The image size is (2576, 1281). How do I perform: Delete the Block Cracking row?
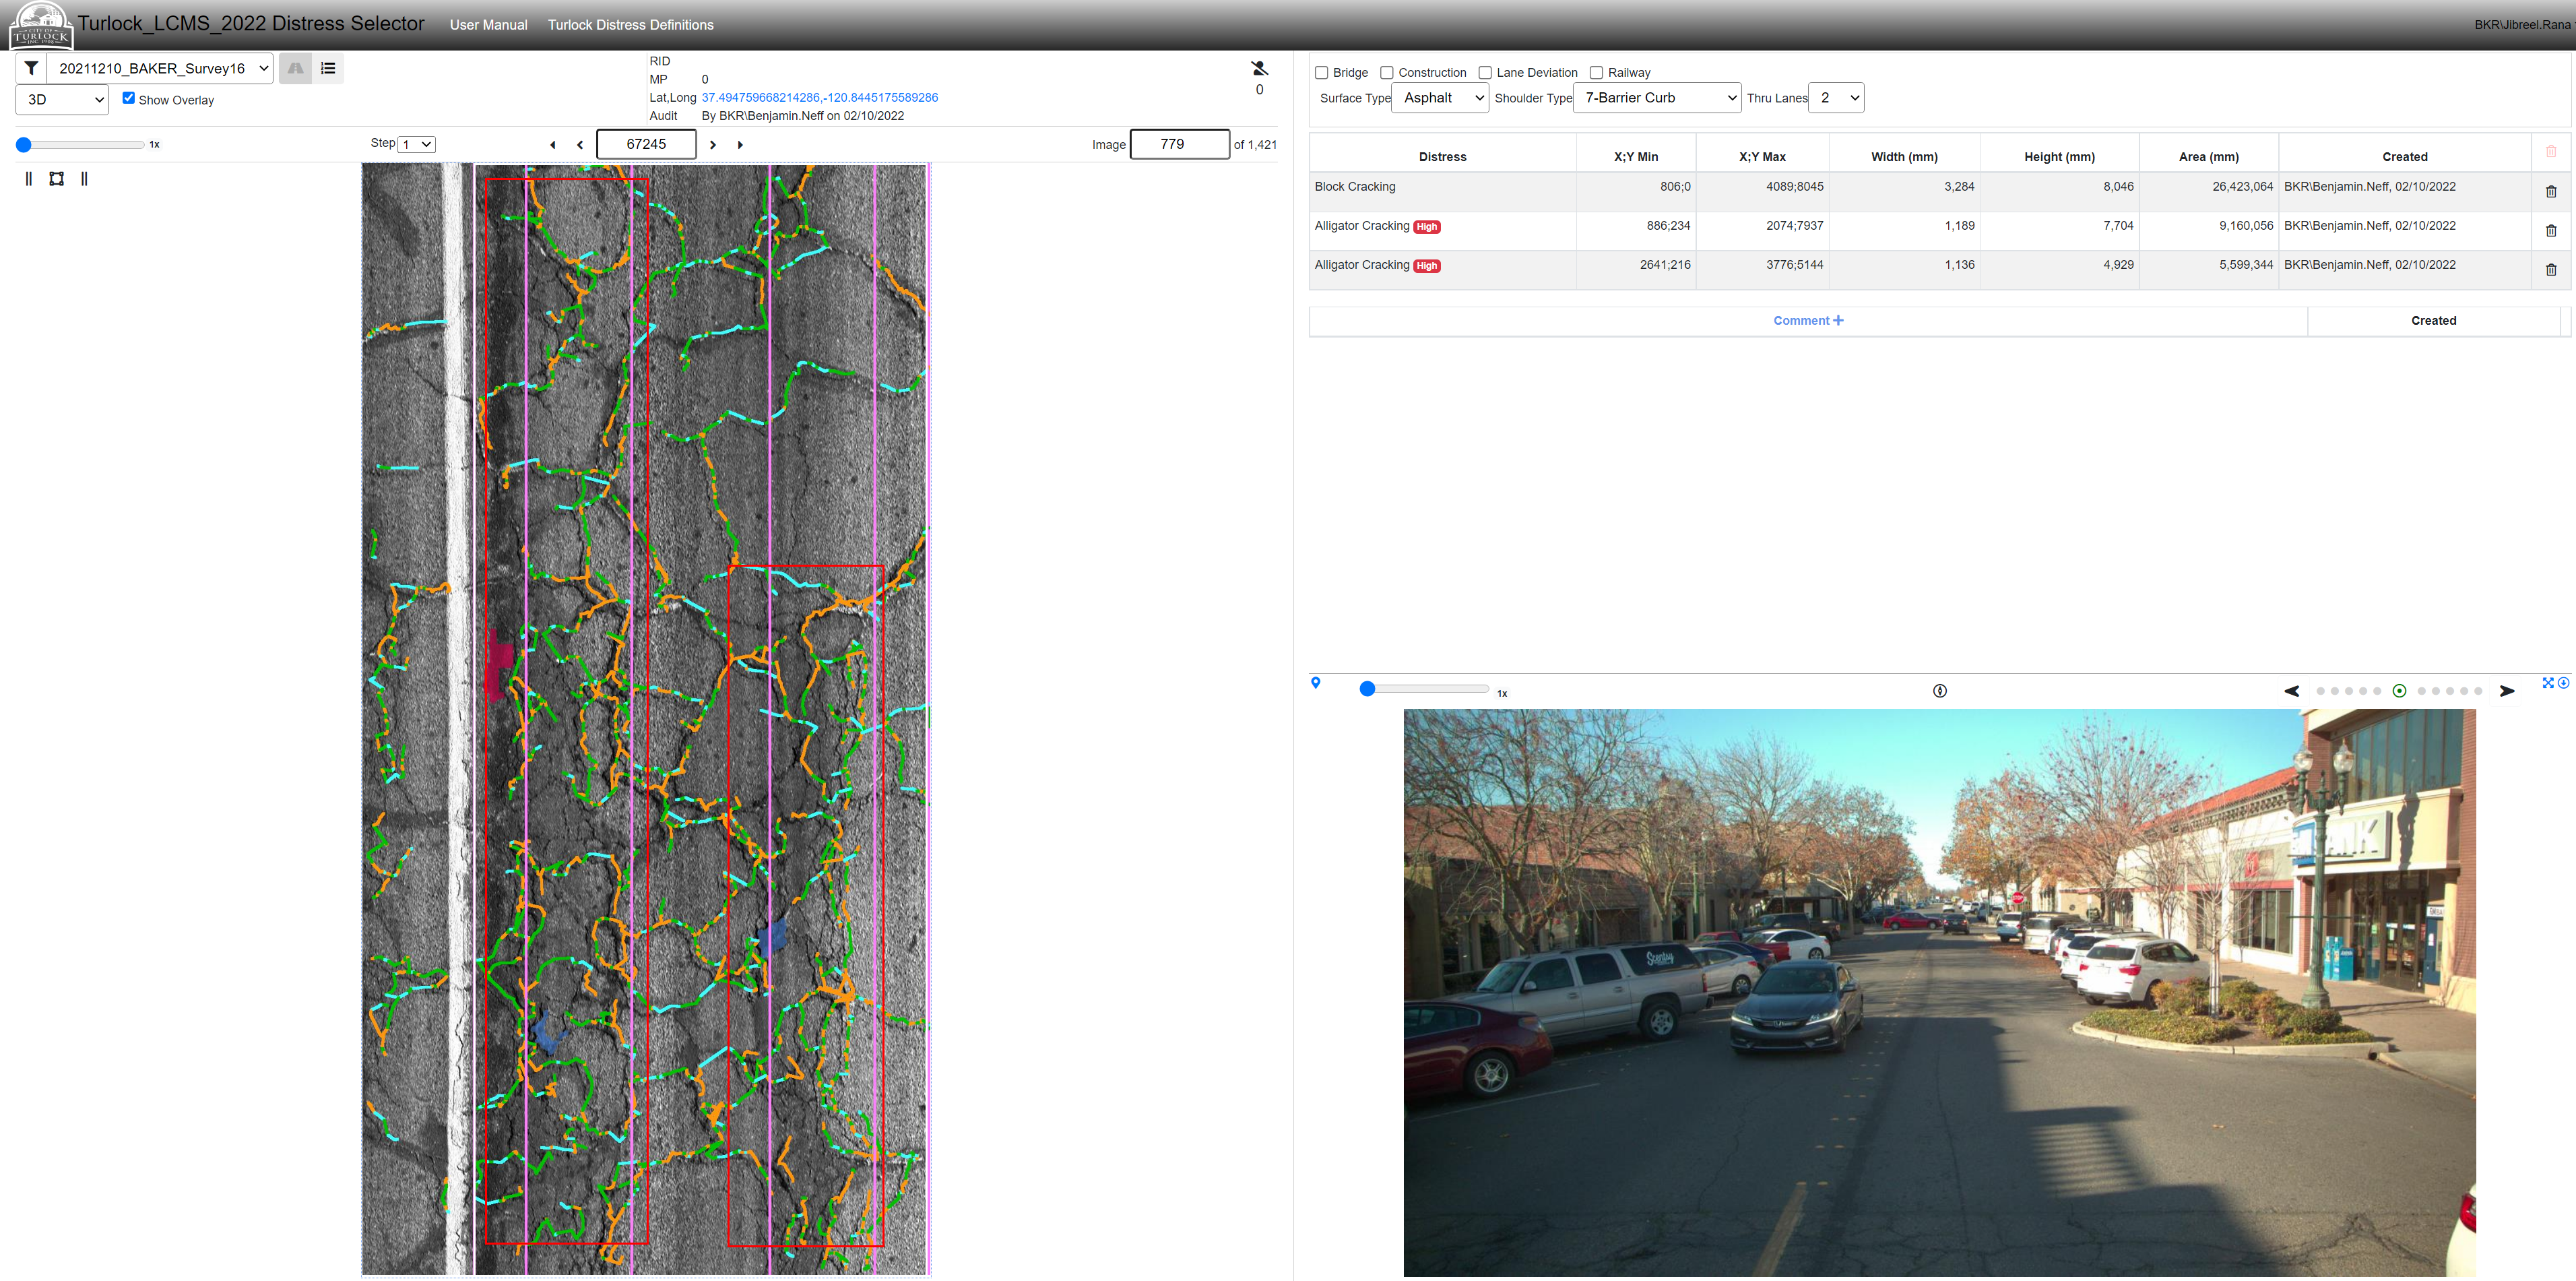pos(2550,191)
